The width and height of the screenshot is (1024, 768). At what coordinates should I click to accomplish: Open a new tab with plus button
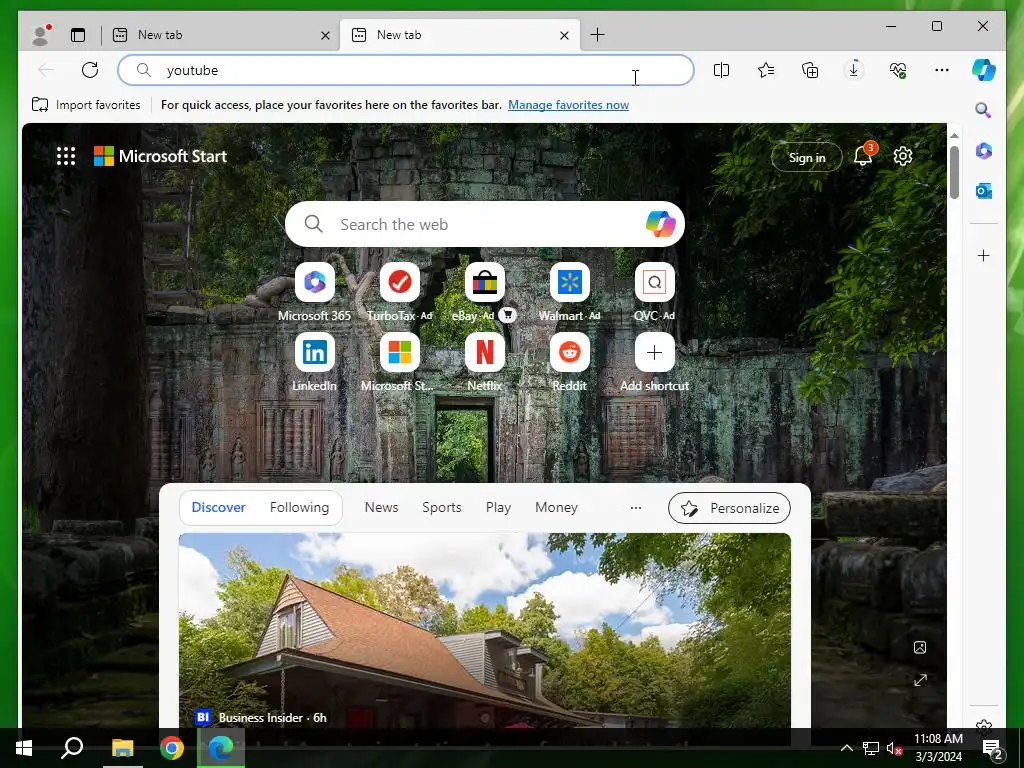pos(597,35)
